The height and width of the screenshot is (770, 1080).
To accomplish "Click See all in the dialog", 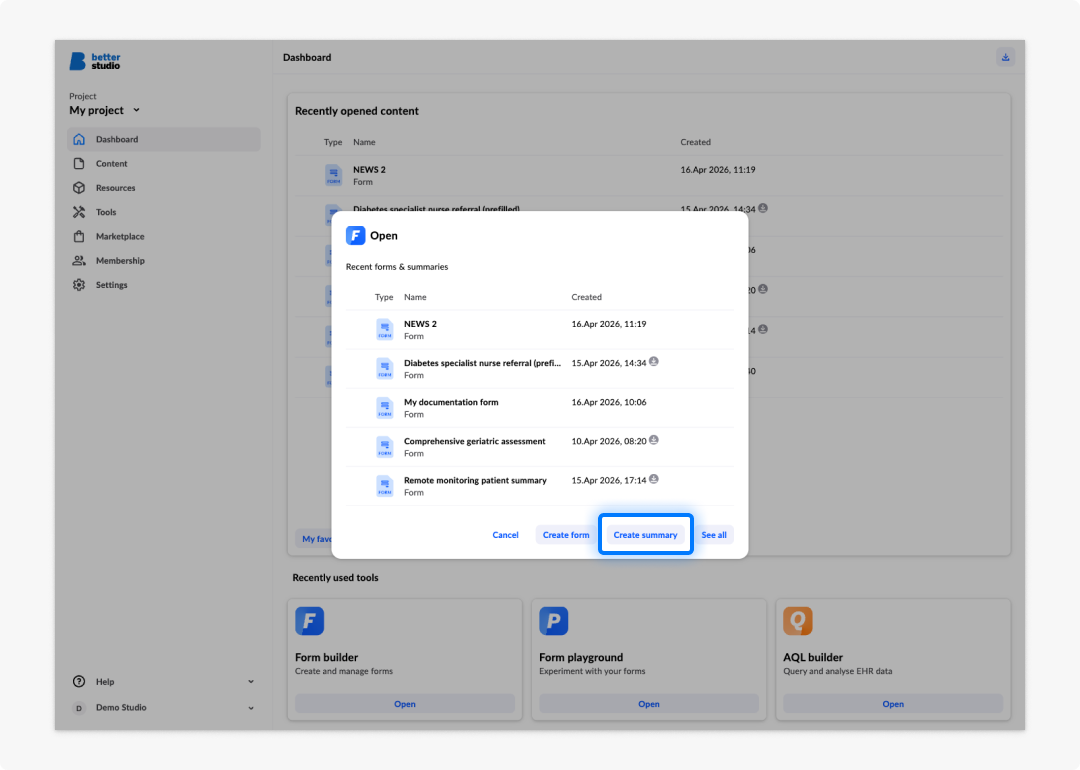I will (x=714, y=534).
